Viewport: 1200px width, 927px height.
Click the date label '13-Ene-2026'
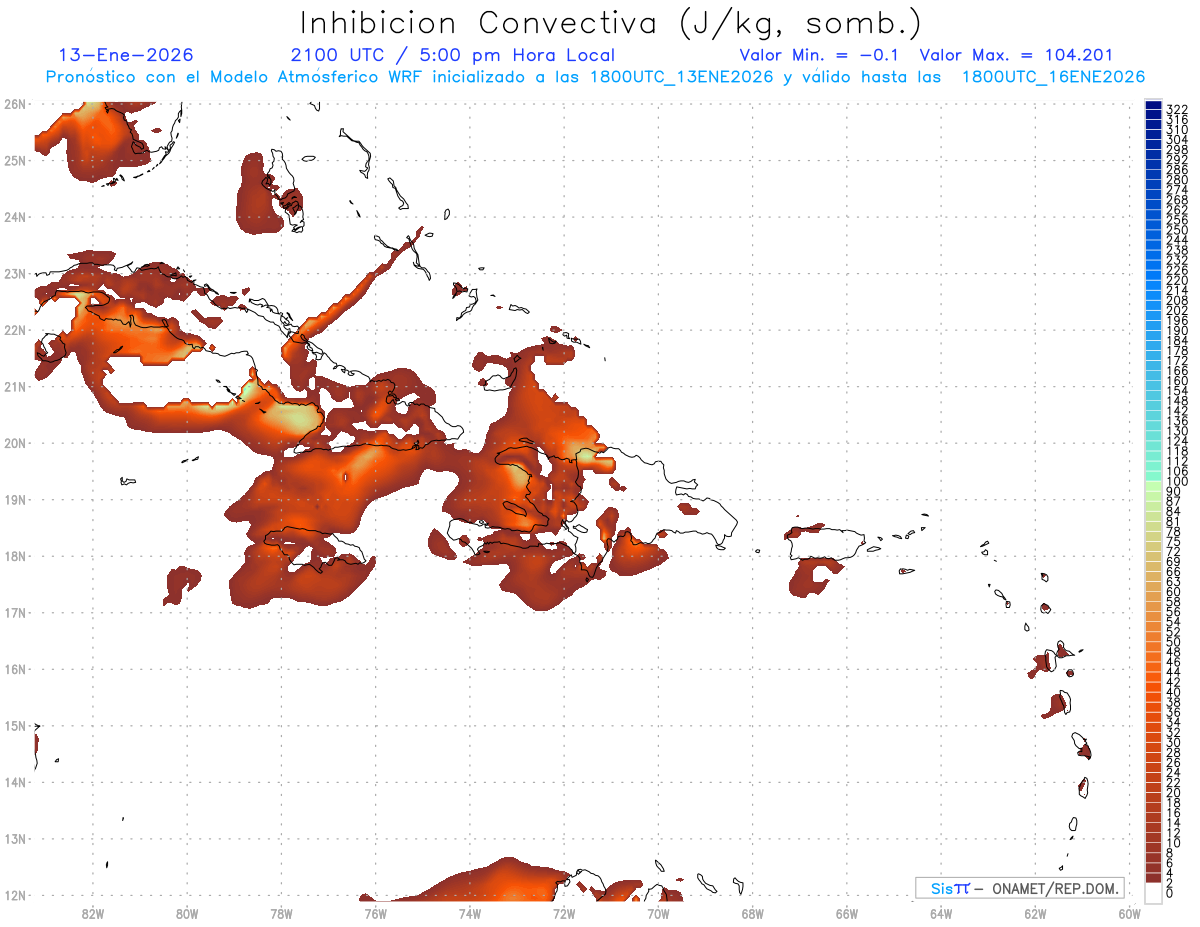[126, 55]
